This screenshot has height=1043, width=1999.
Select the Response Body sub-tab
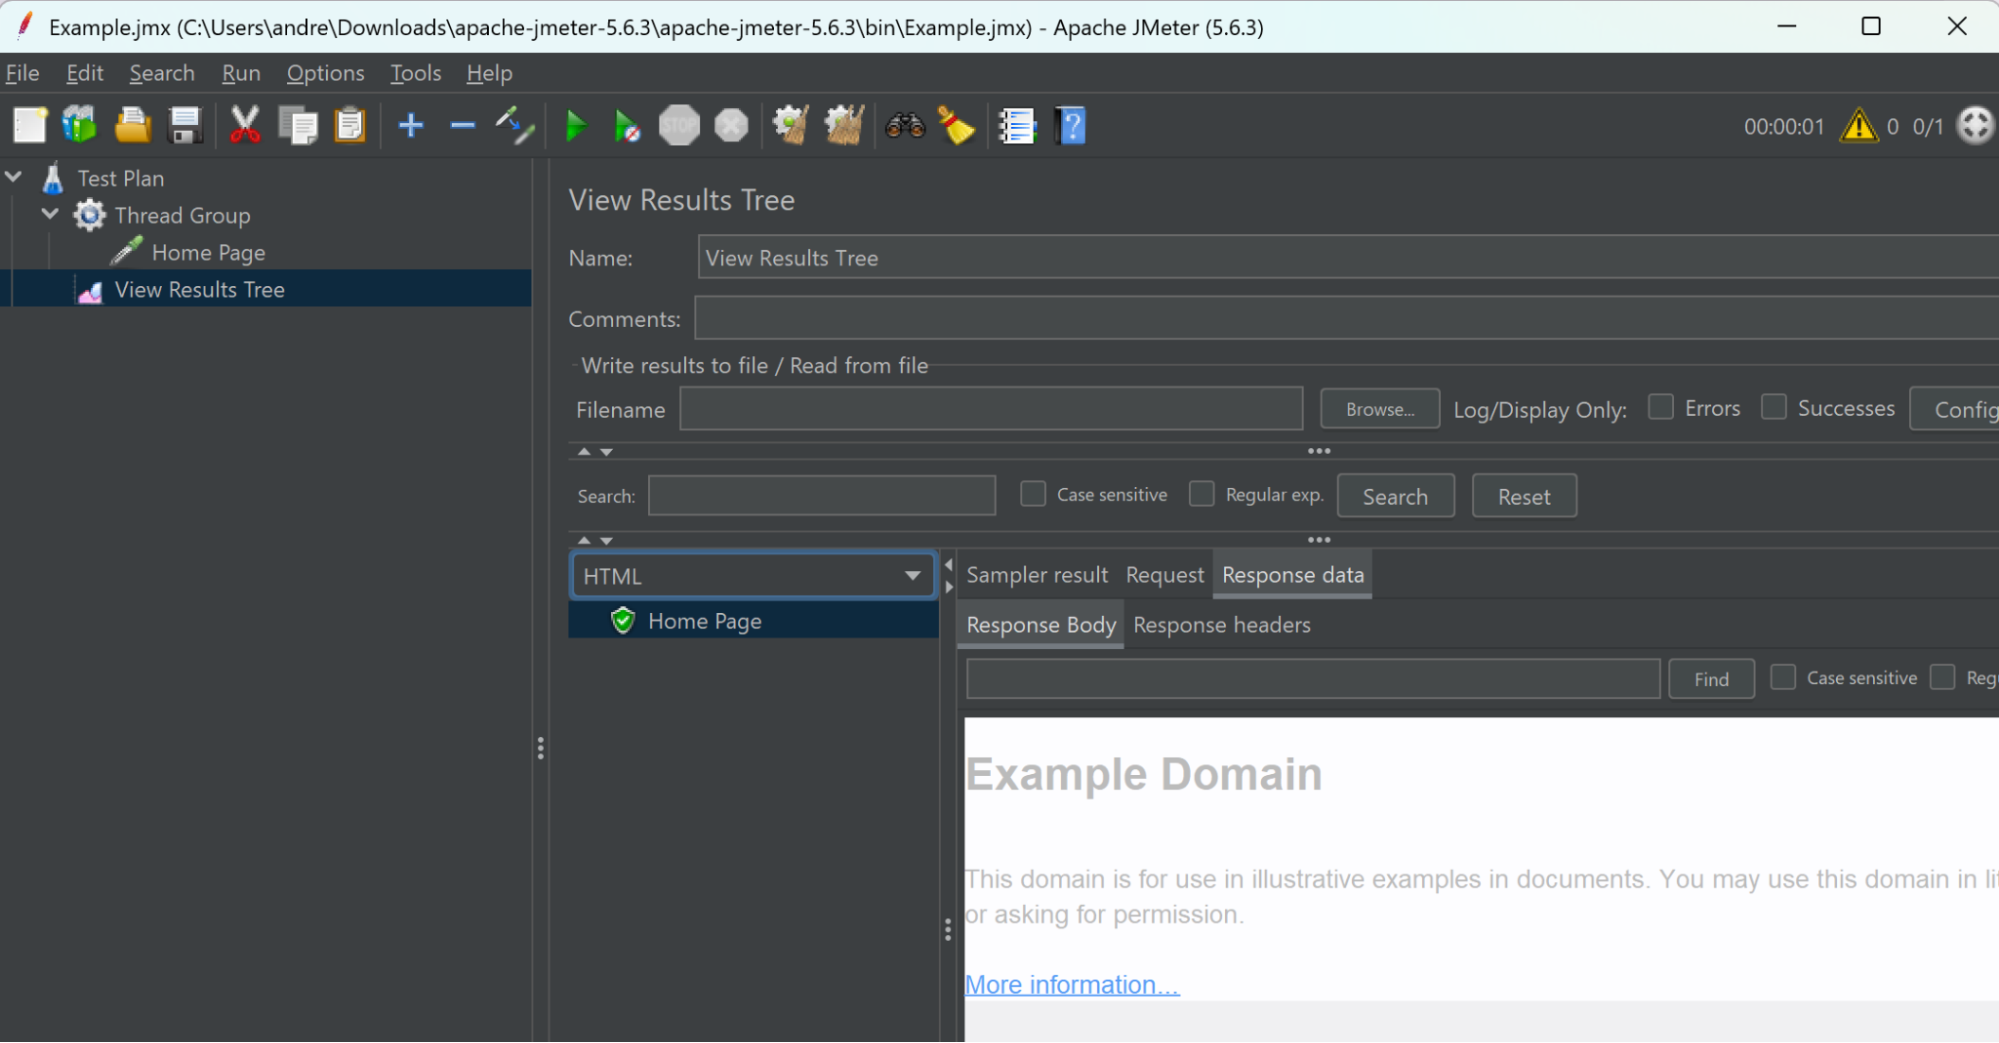tap(1041, 625)
